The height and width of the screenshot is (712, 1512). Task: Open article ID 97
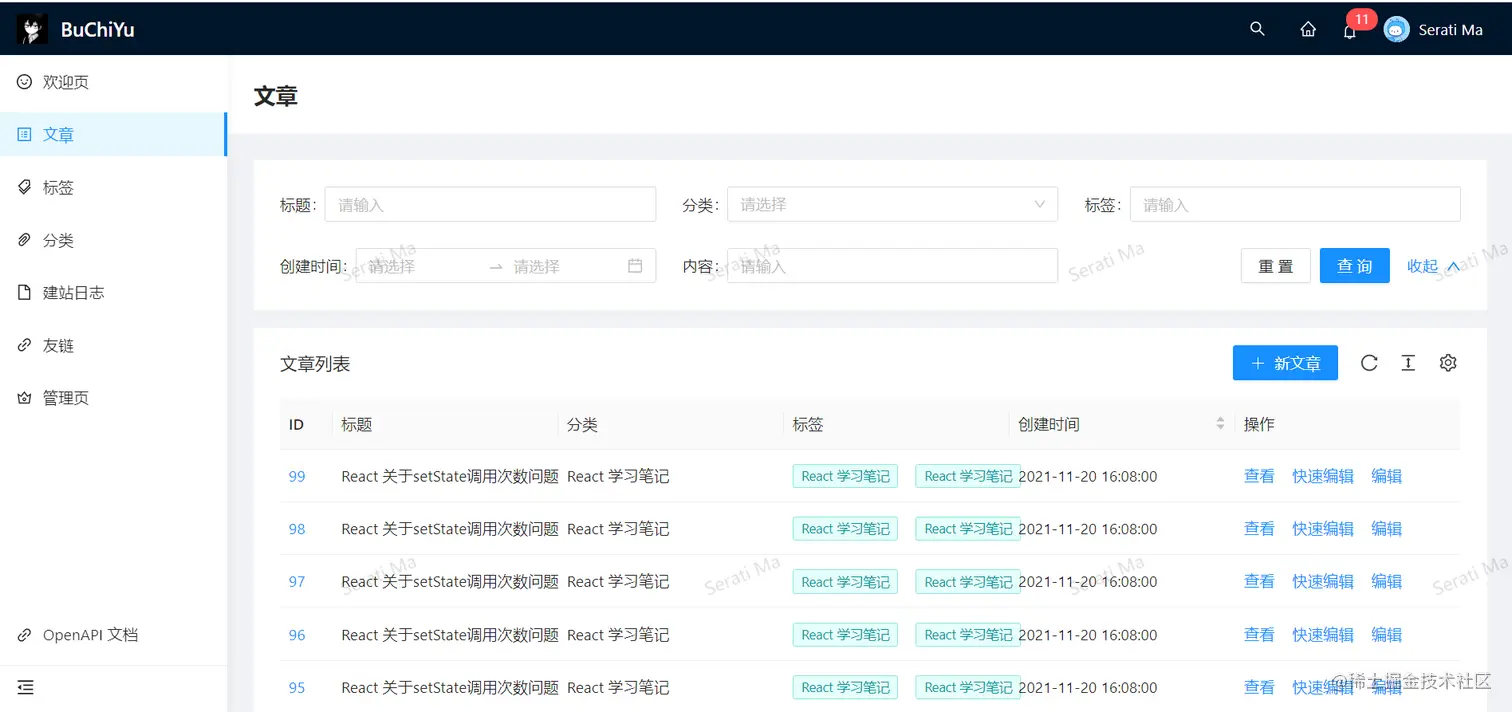(297, 582)
